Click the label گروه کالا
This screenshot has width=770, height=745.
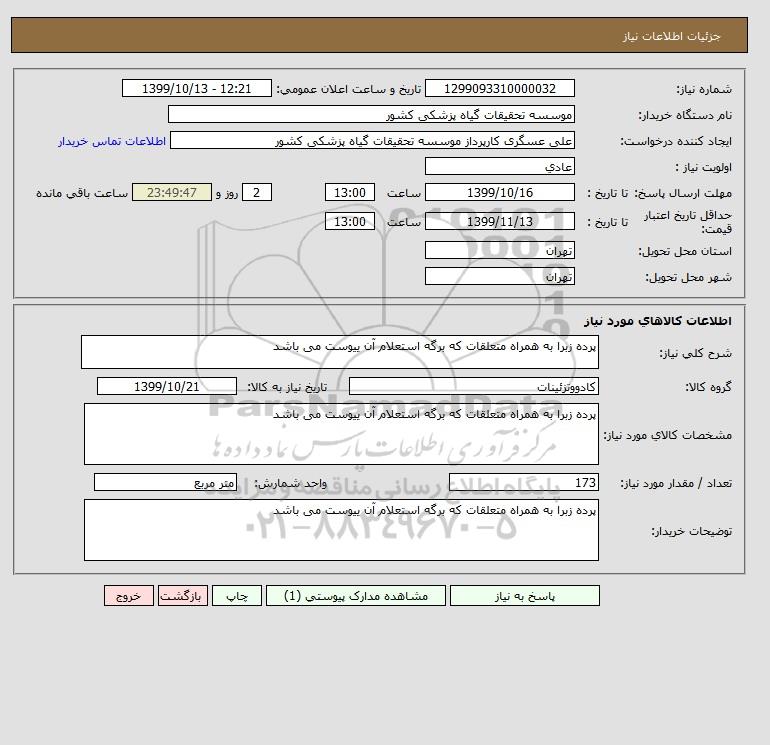pos(709,387)
